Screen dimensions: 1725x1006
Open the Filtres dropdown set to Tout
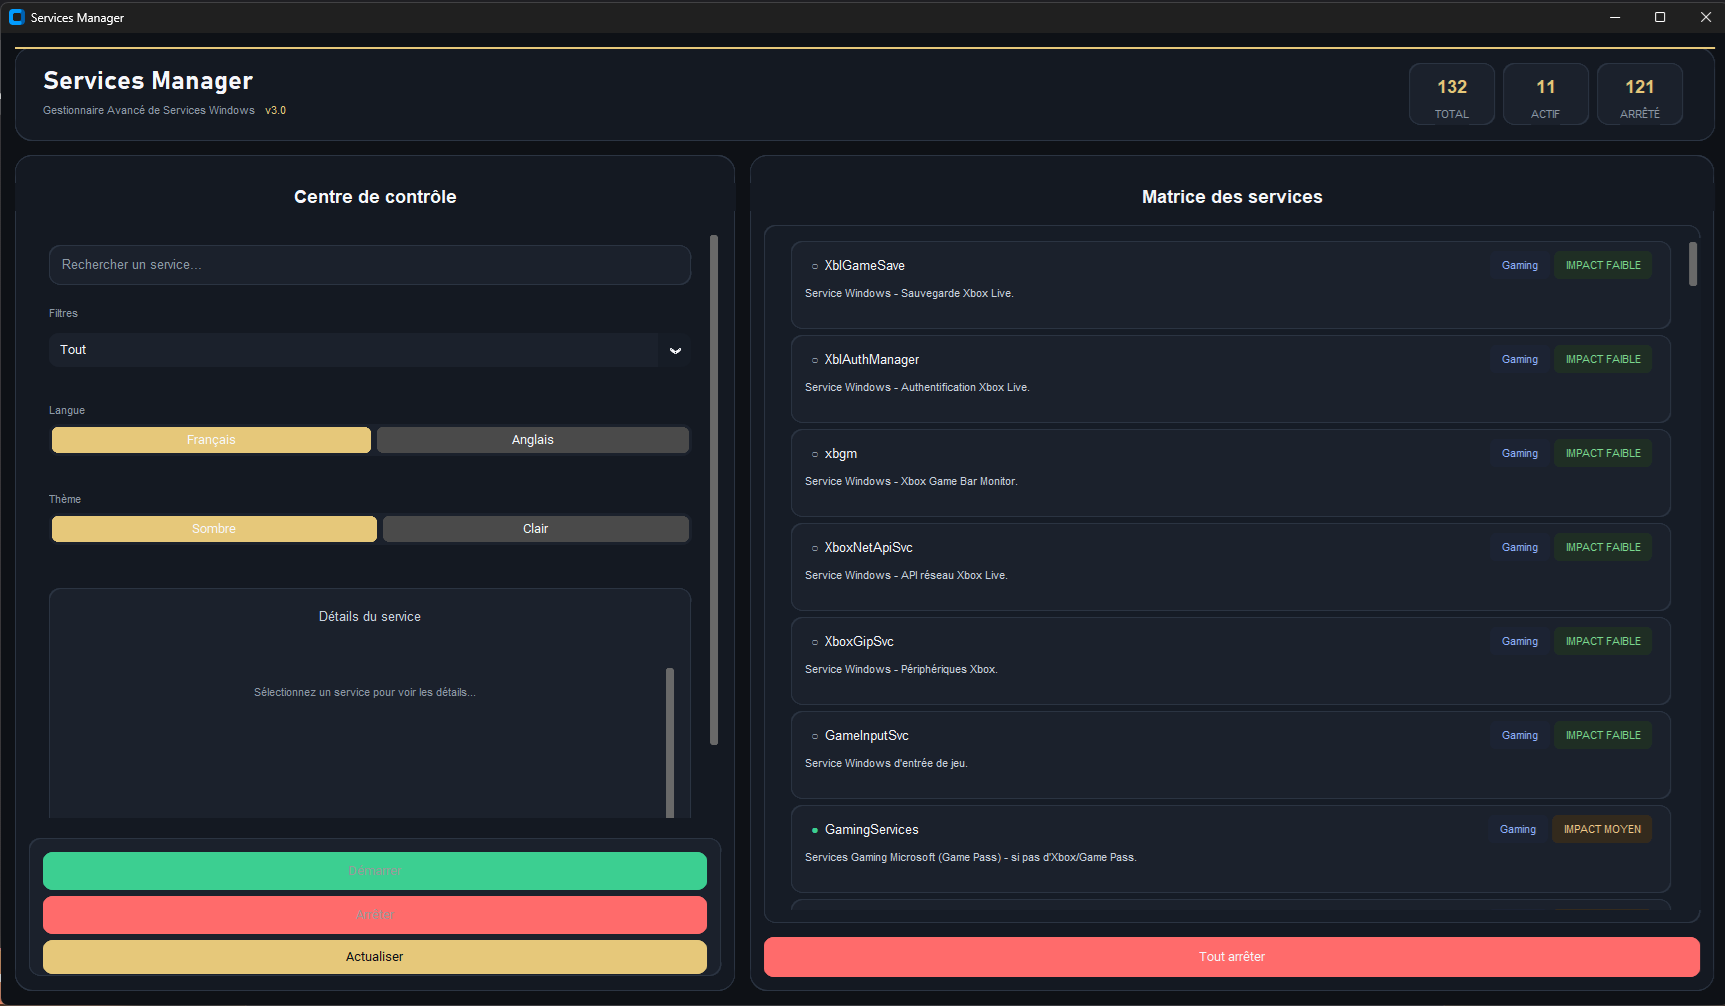(369, 350)
